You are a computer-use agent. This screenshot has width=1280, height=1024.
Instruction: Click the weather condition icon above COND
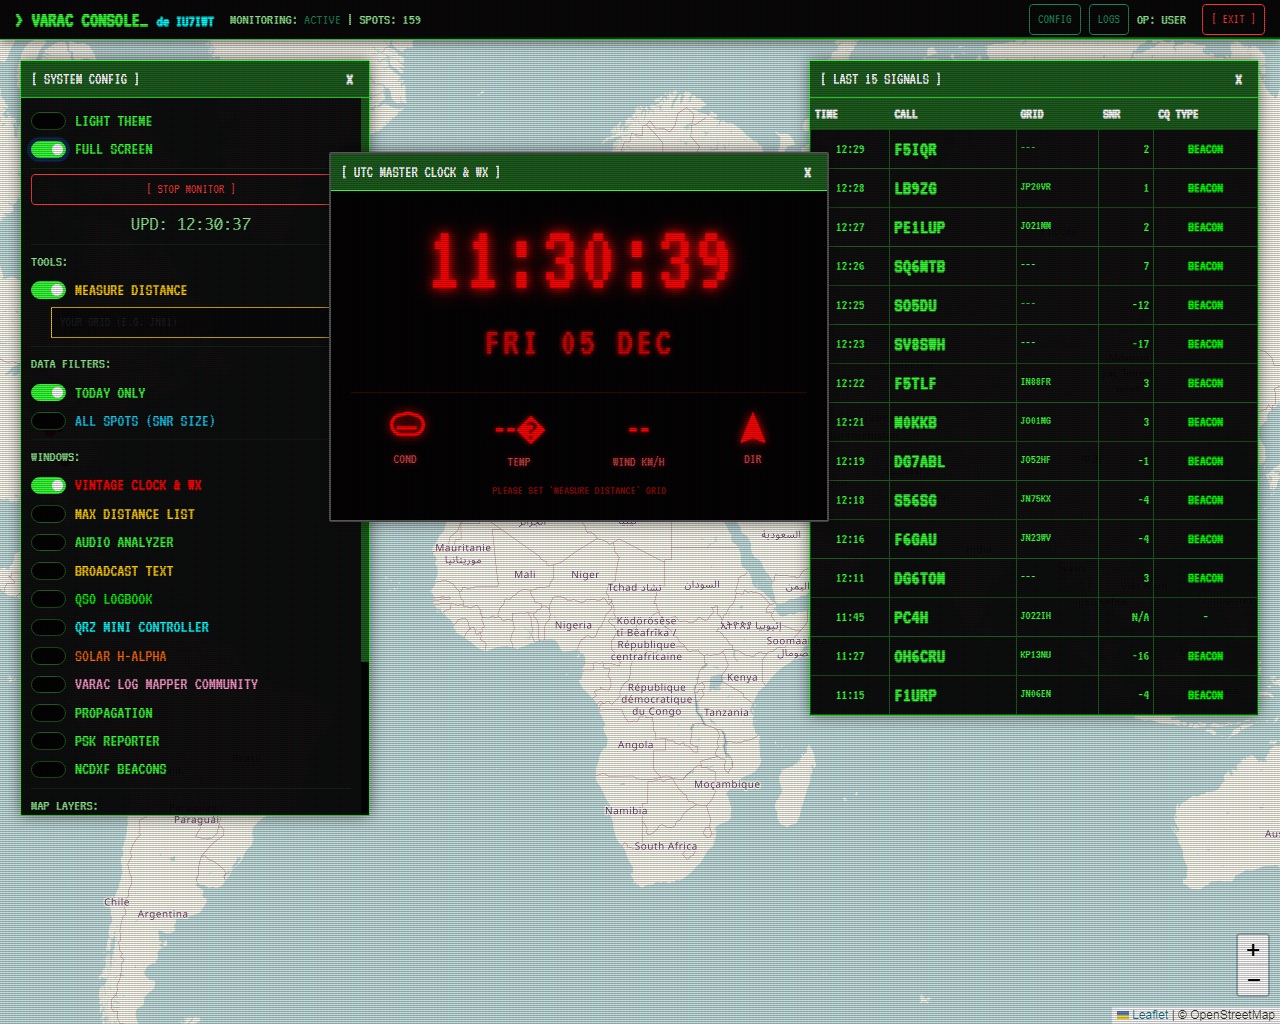tap(406, 425)
